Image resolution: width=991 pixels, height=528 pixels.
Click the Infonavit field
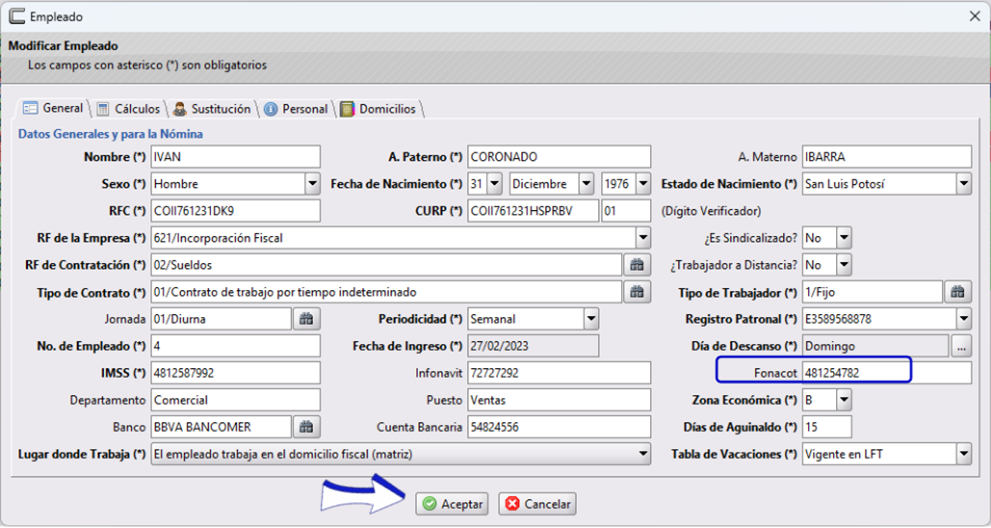pyautogui.click(x=559, y=373)
